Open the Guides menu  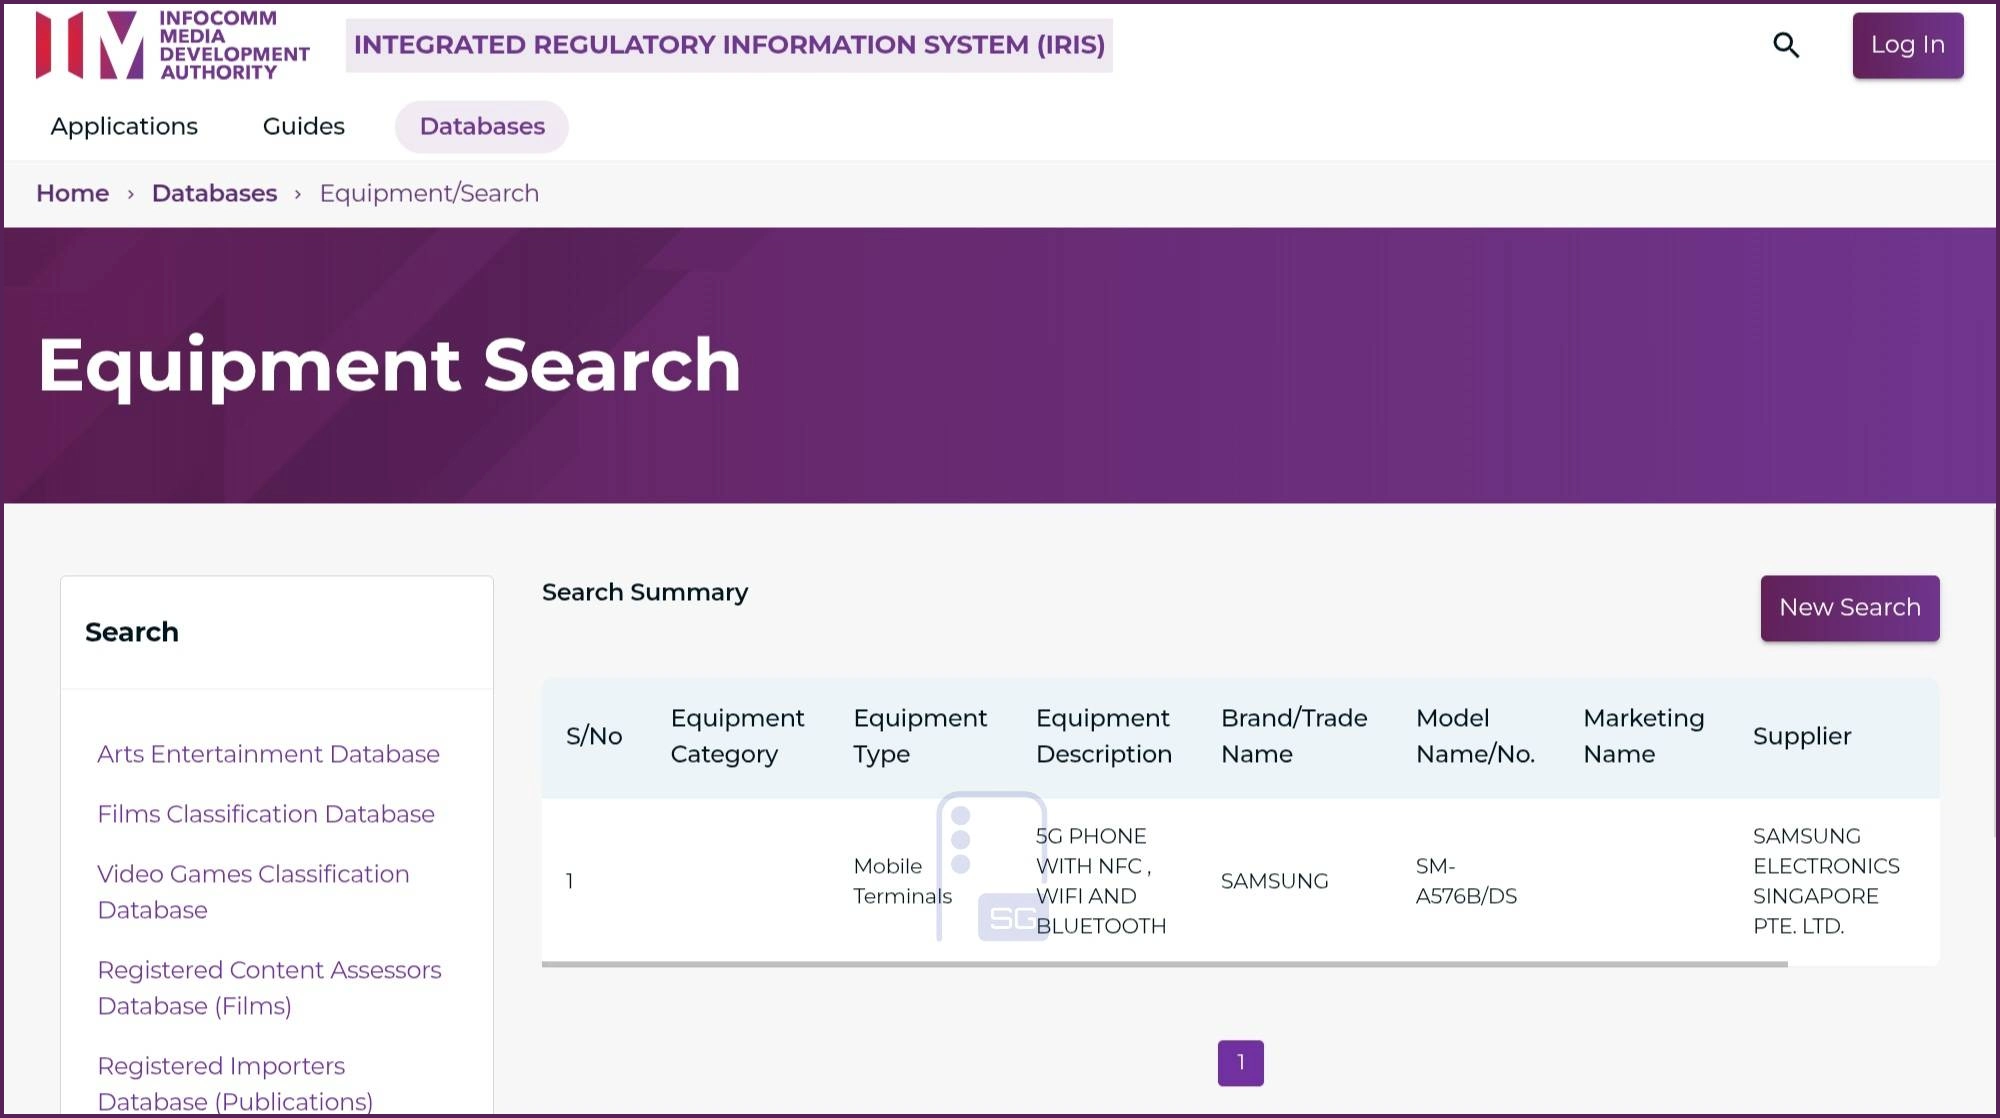303,126
